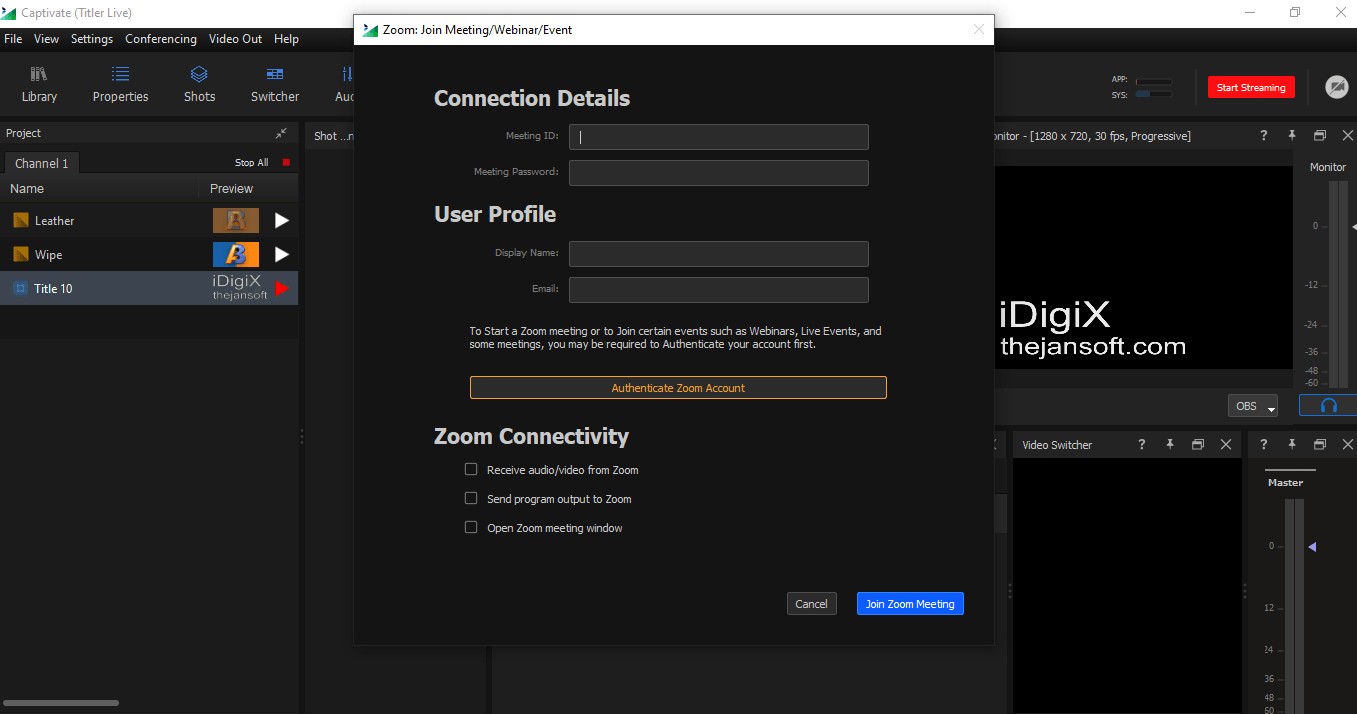Open the Help menu
The height and width of the screenshot is (714, 1357).
point(286,39)
